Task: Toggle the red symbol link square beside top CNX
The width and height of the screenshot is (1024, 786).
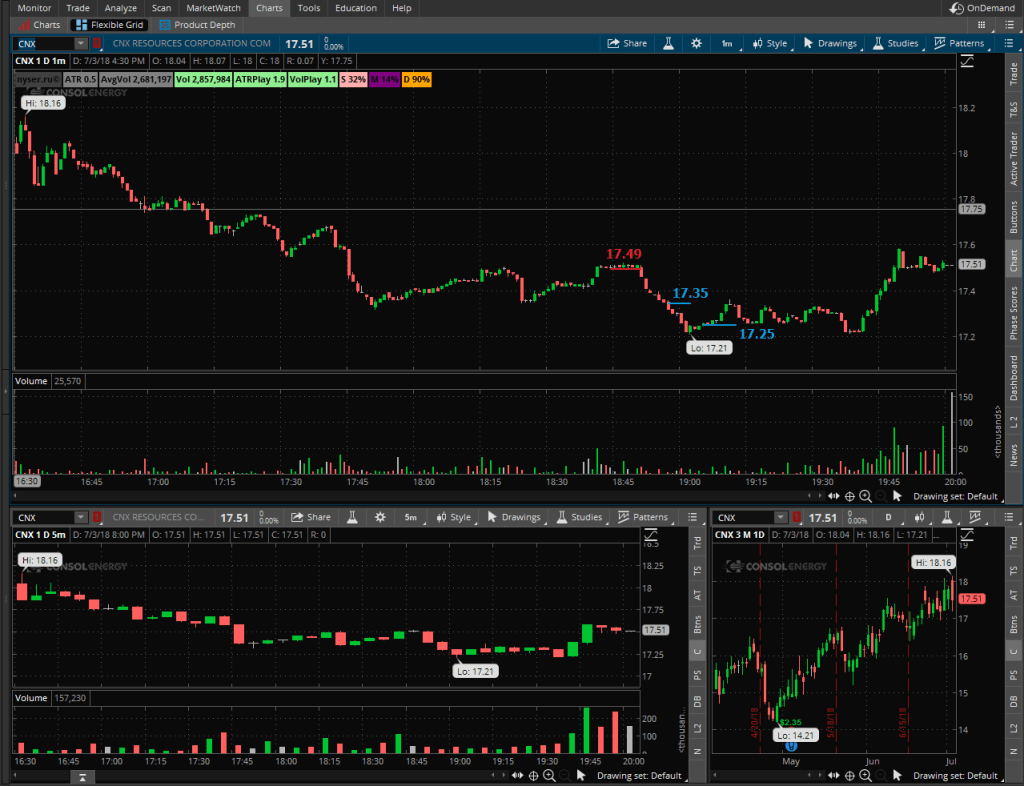Action: 97,44
